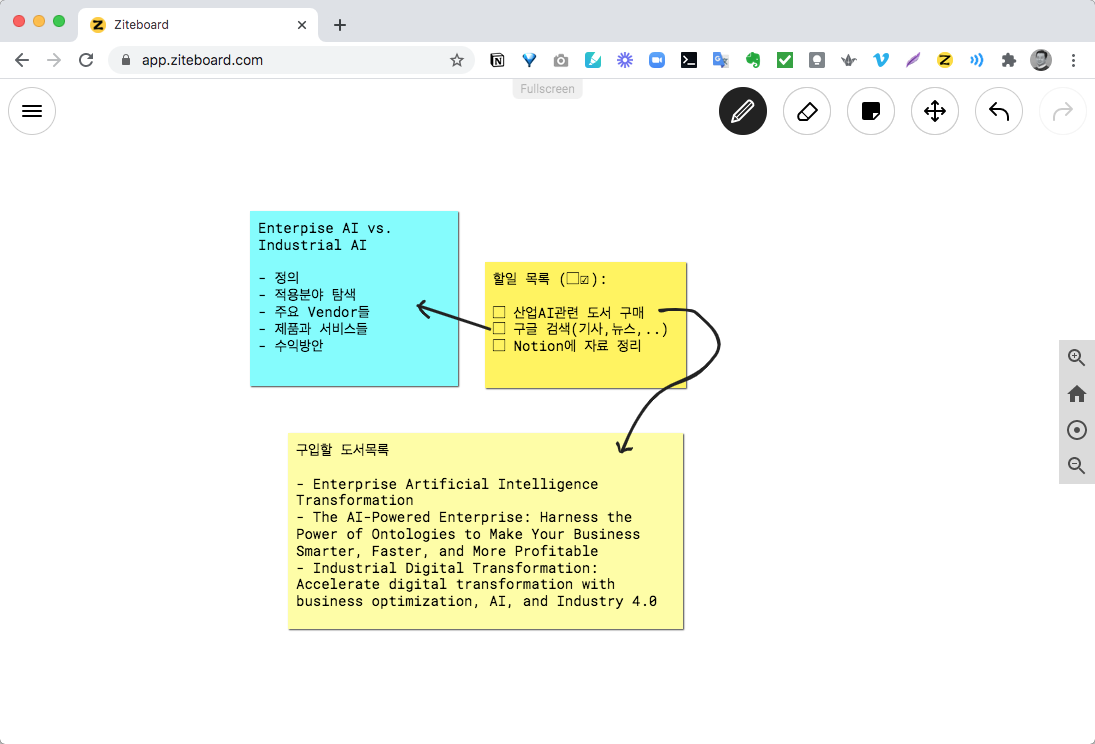Open the extensions puzzle menu
This screenshot has height=744, width=1095.
point(1008,60)
